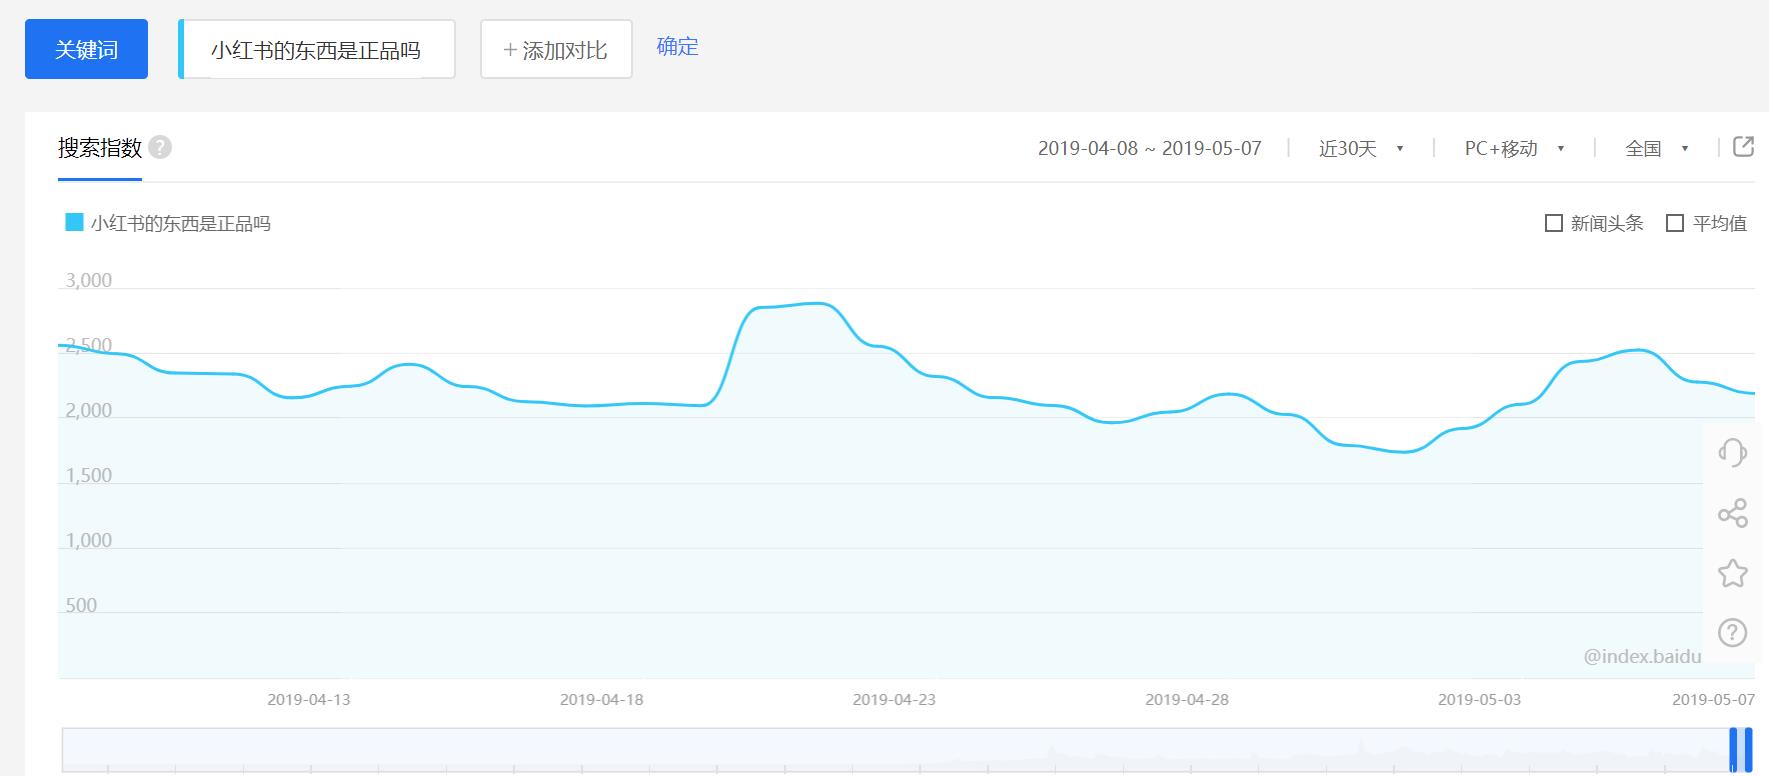Click the share icon in side toolbar

click(x=1732, y=513)
